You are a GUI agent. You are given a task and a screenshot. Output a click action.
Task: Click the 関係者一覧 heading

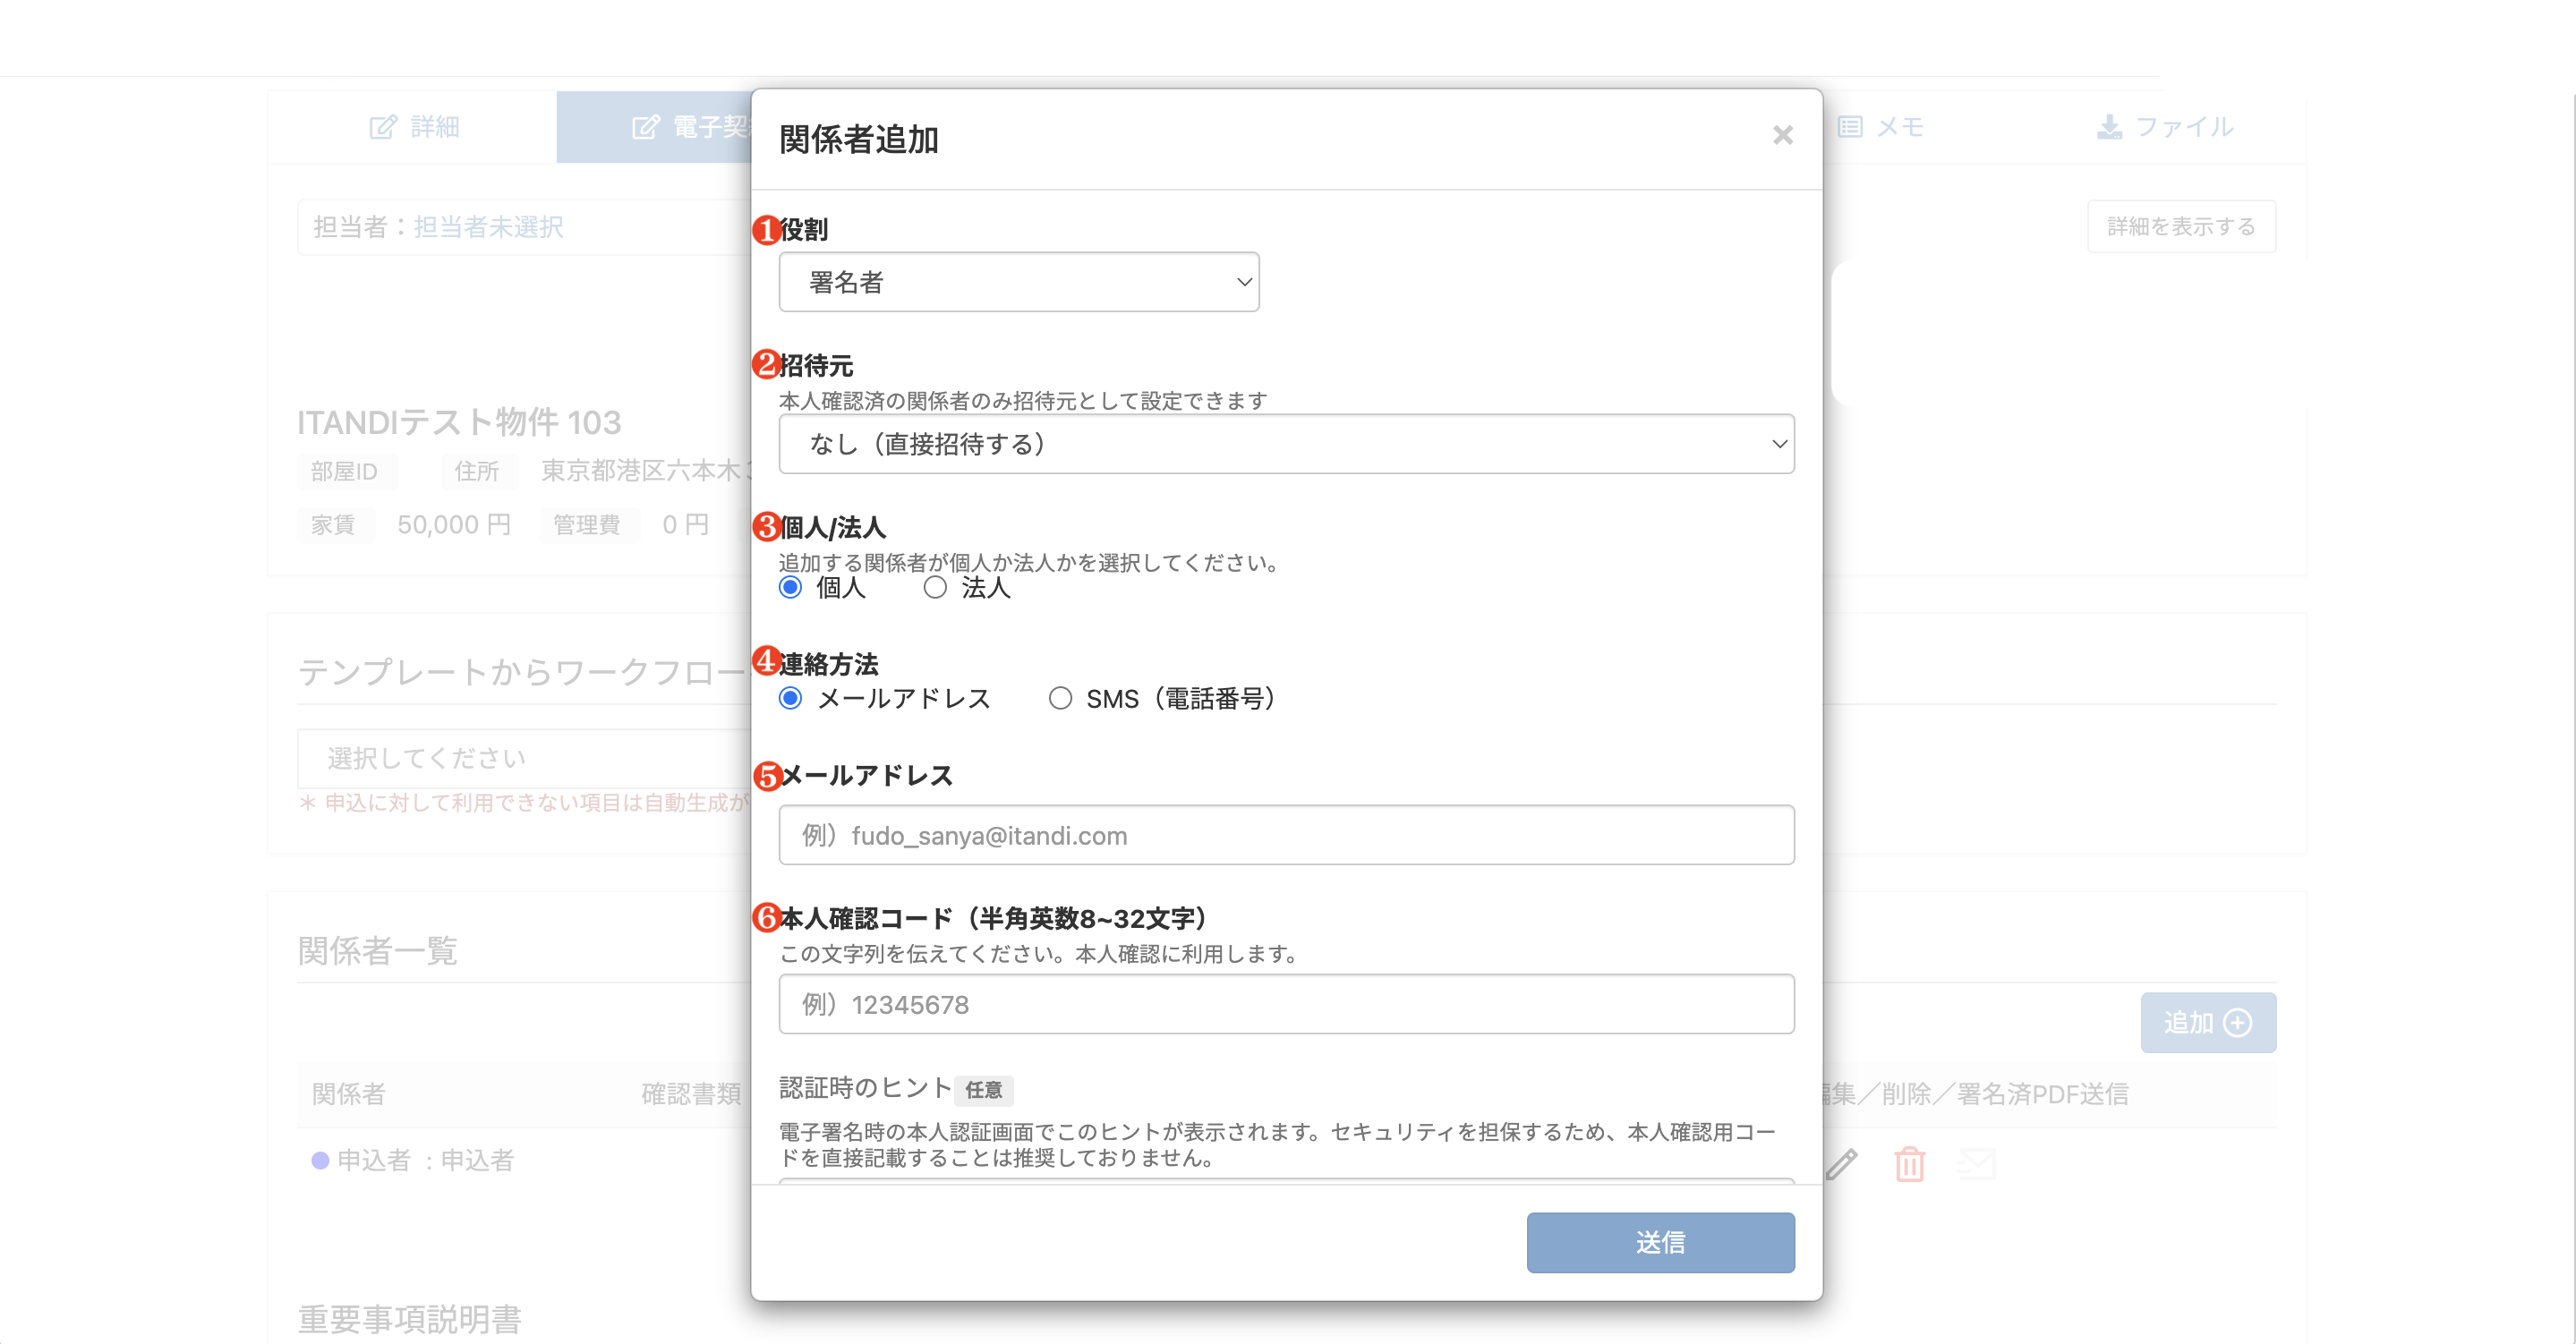(377, 951)
